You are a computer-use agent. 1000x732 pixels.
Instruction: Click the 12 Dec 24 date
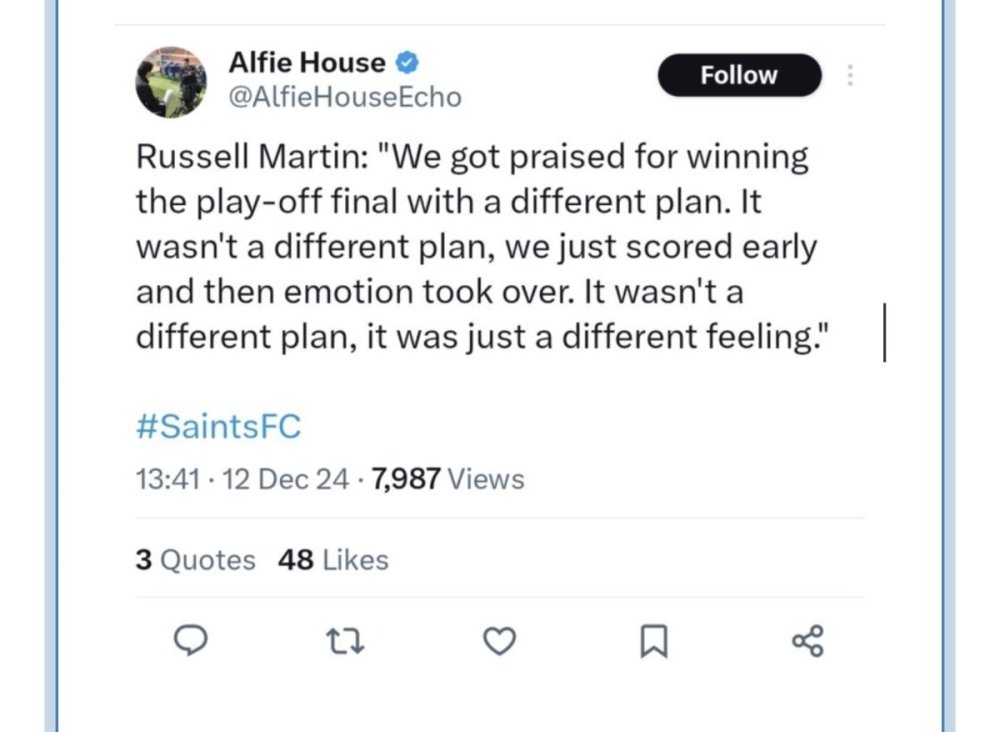[x=286, y=480]
